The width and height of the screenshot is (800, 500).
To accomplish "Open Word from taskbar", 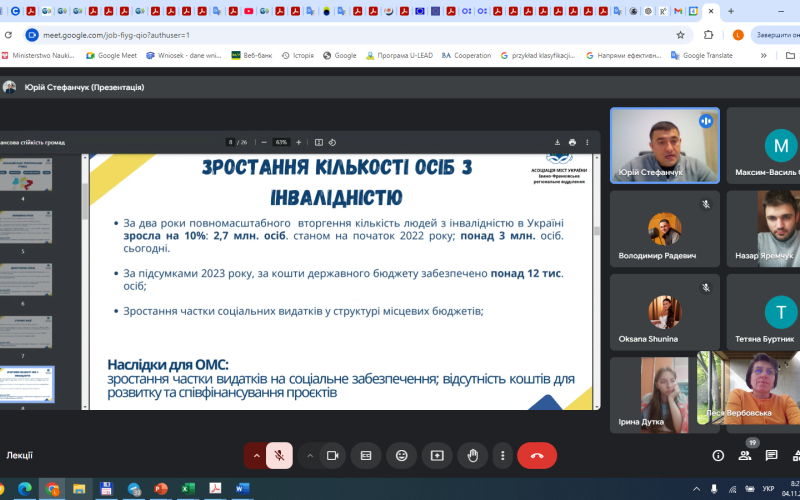I will (242, 489).
